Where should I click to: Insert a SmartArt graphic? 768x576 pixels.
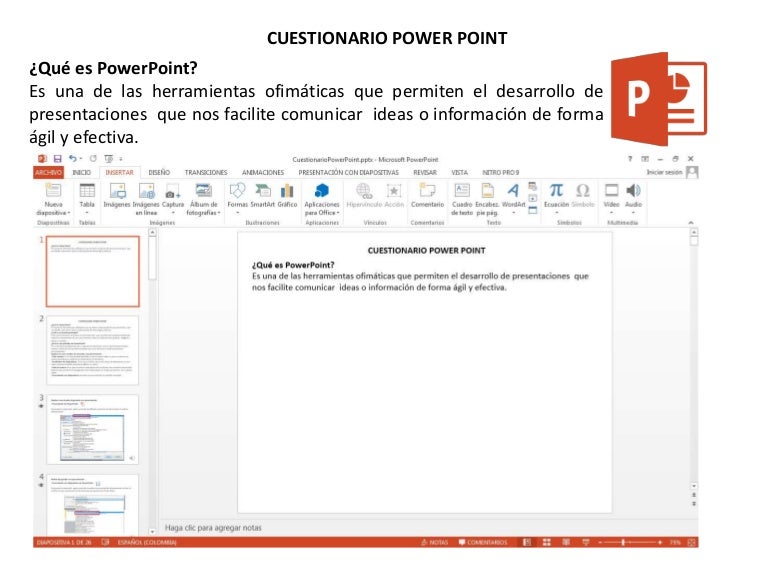tap(262, 191)
